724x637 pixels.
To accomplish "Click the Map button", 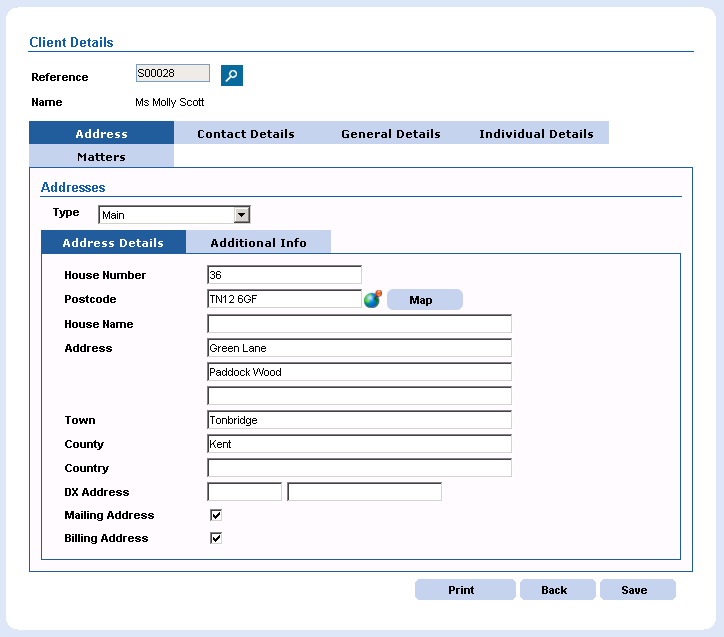I will coord(425,300).
